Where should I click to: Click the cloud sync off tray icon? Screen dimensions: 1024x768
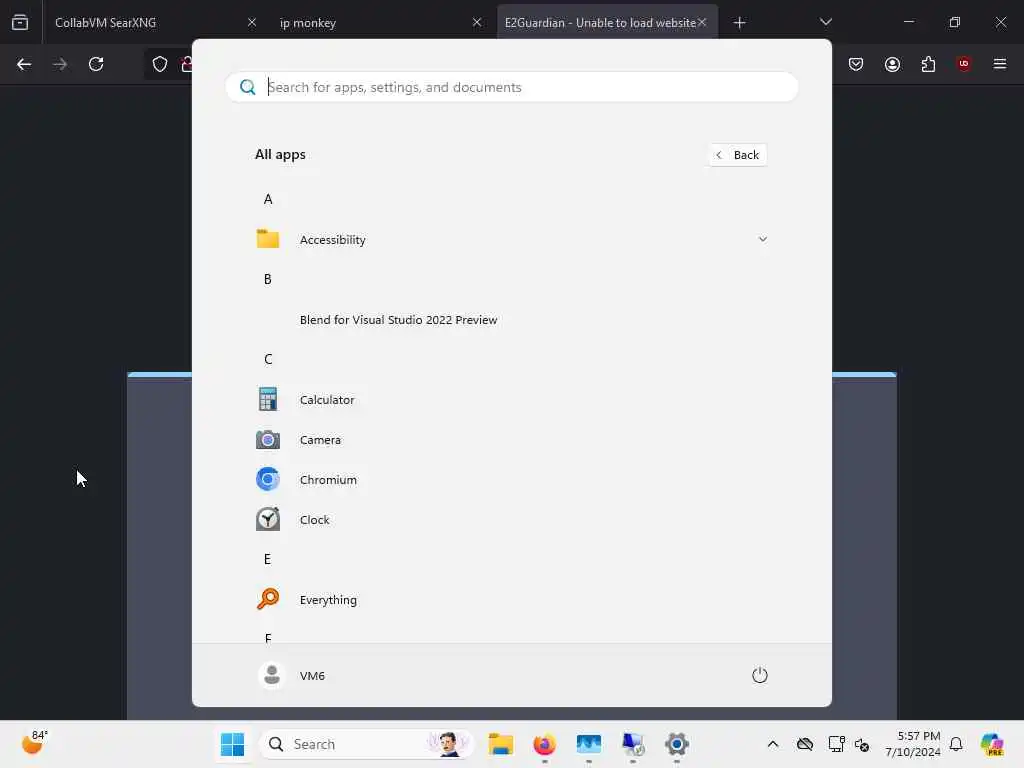pyautogui.click(x=805, y=744)
